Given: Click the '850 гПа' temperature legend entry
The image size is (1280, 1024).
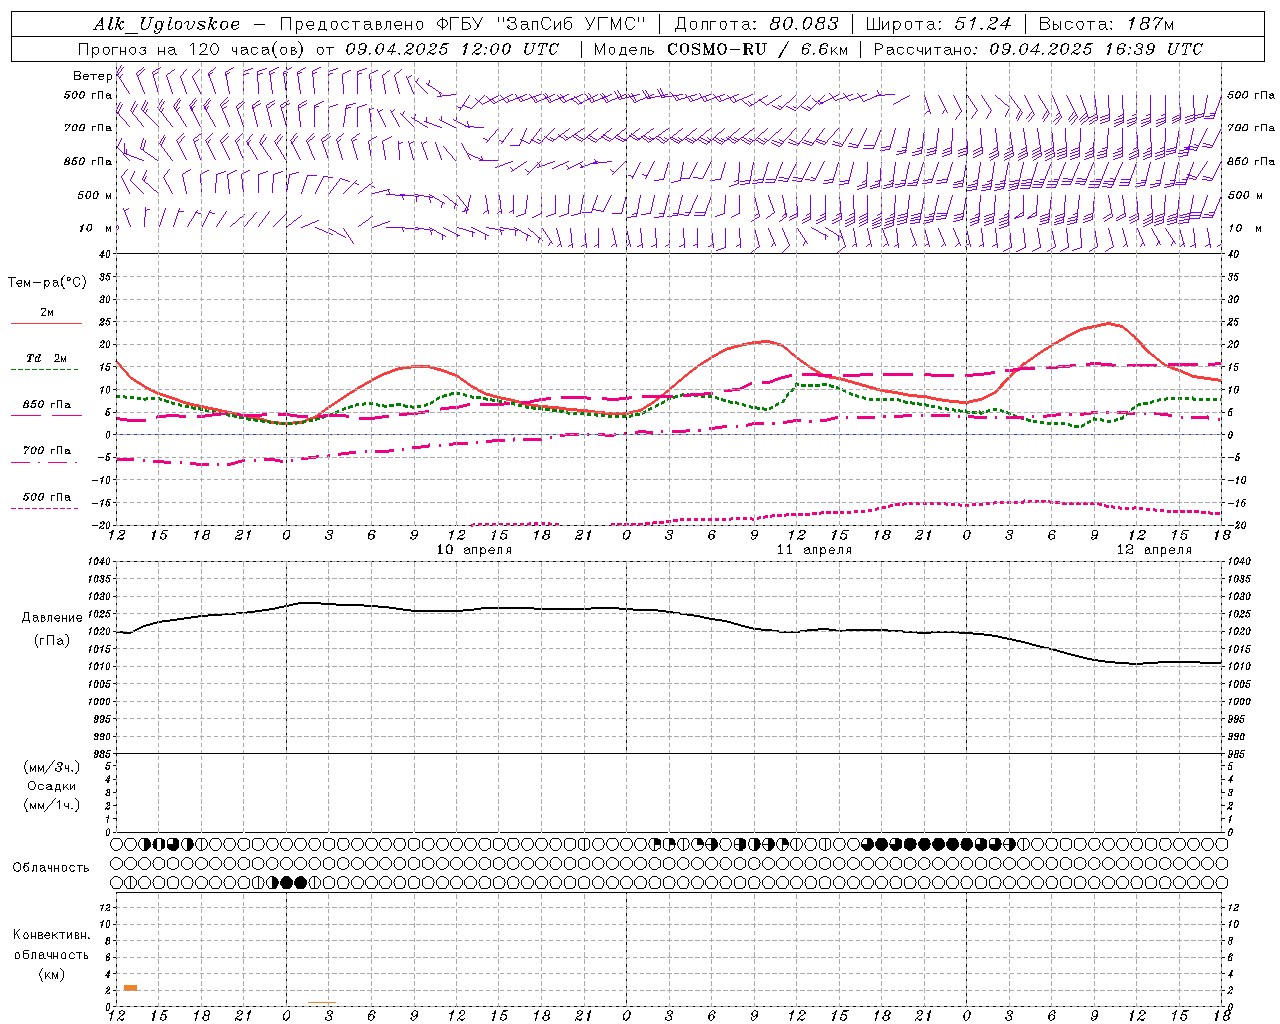Looking at the screenshot, I should pyautogui.click(x=47, y=404).
